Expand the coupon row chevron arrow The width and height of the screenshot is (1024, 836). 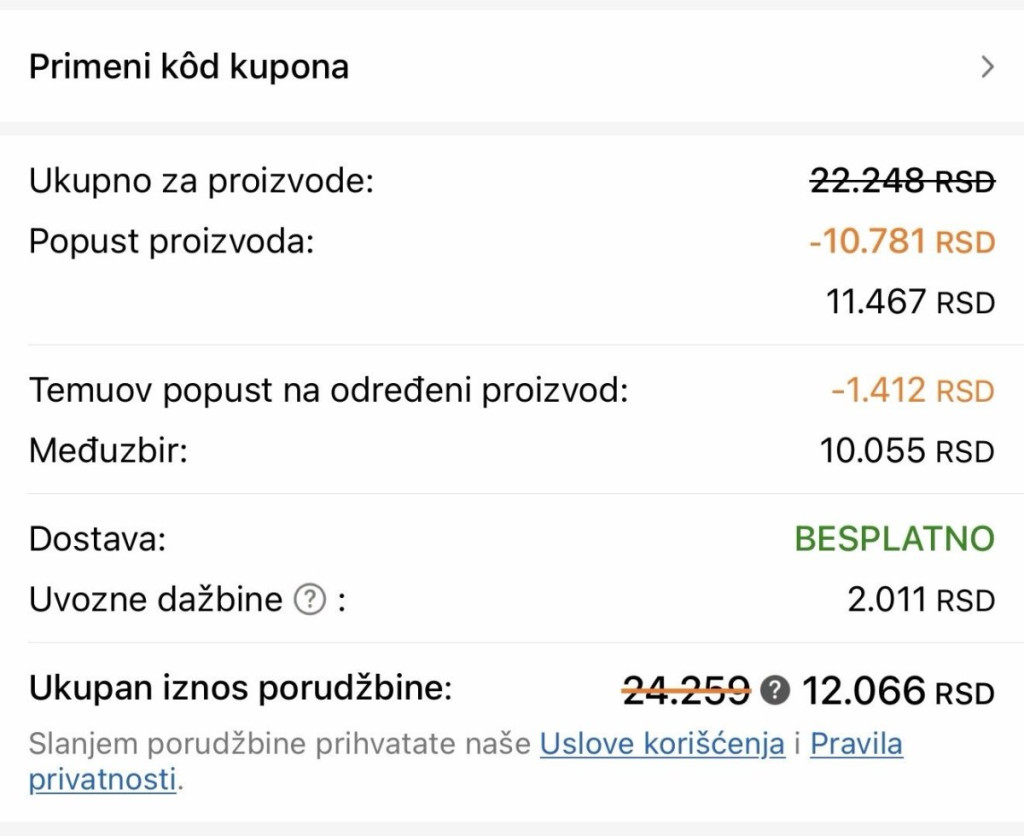tap(987, 67)
